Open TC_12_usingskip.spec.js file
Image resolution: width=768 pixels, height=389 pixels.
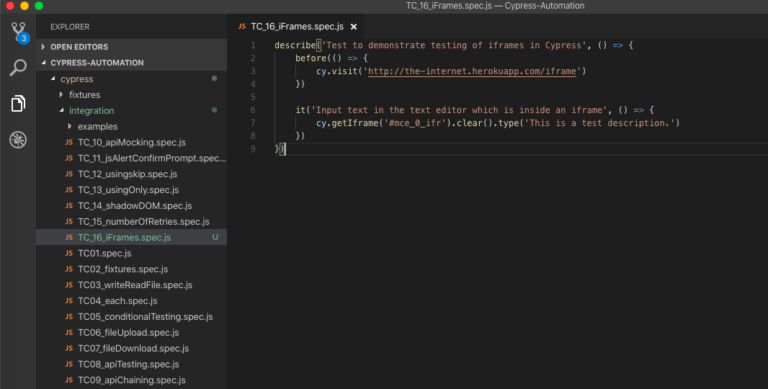click(131, 174)
